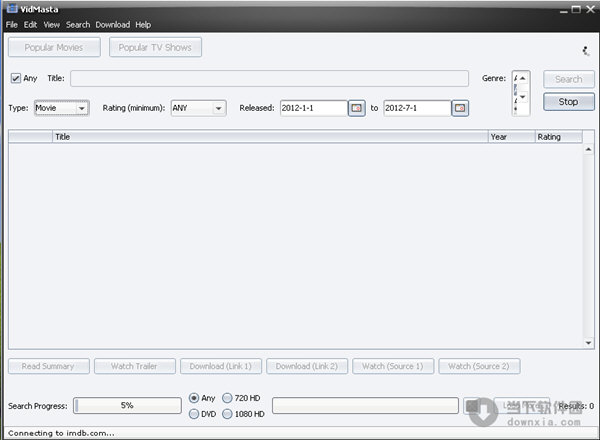Stop the current search
The width and height of the screenshot is (600, 440).
(x=569, y=102)
